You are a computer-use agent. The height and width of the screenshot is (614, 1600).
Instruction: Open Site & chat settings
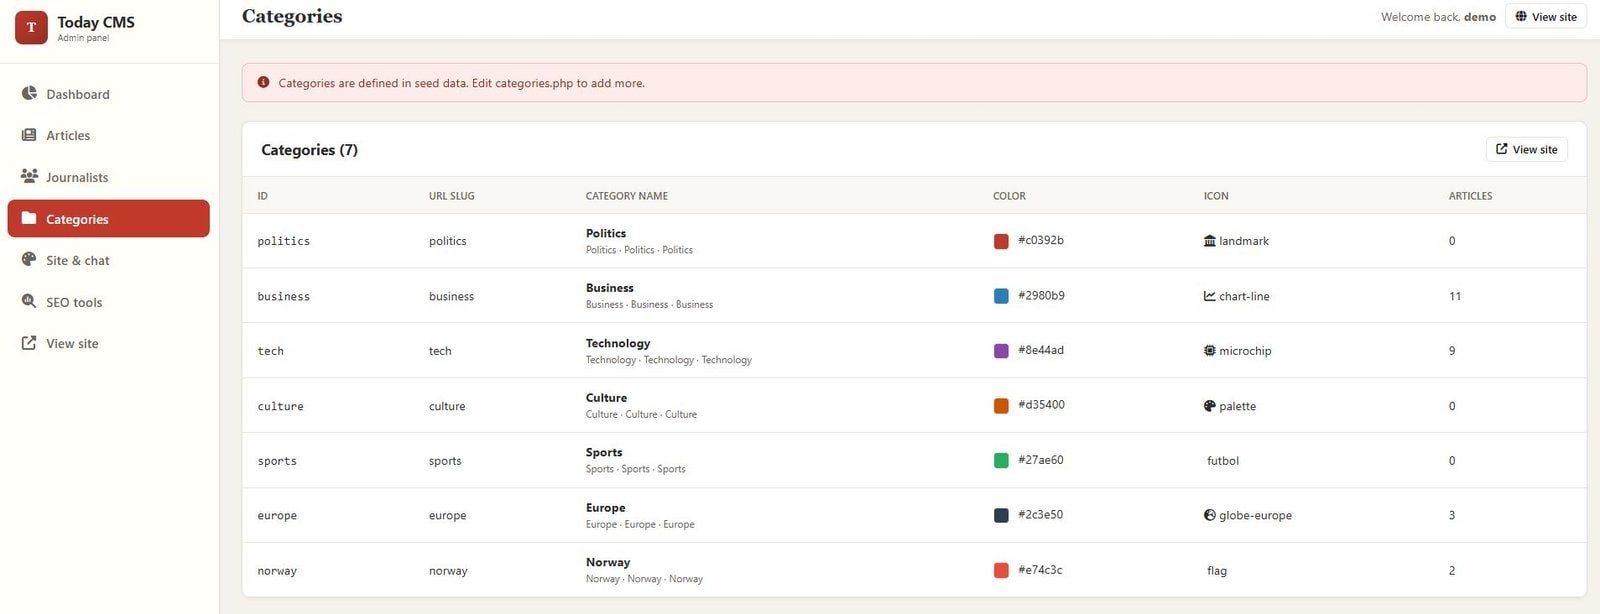109,260
